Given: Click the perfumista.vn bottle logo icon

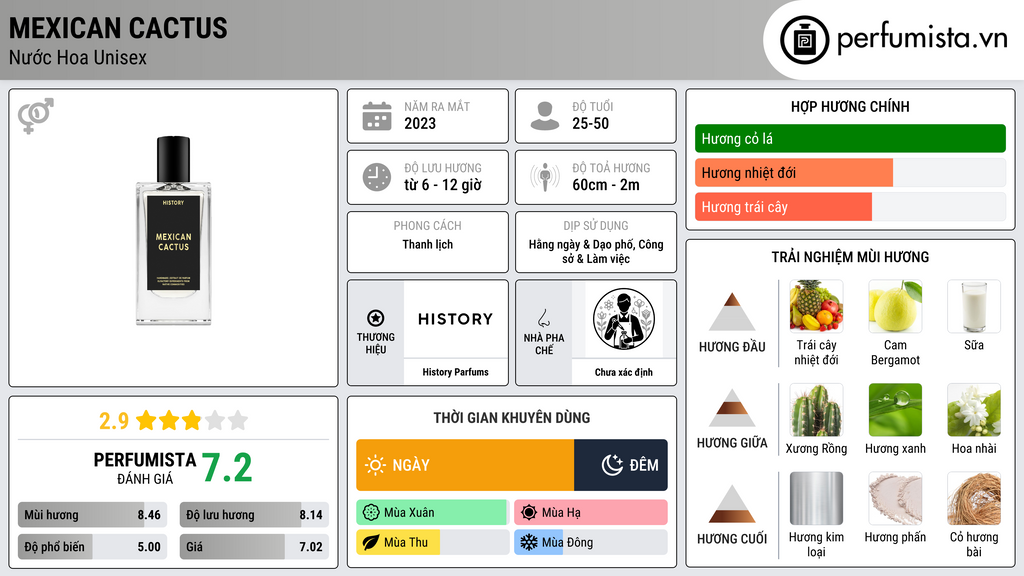Looking at the screenshot, I should (x=804, y=40).
